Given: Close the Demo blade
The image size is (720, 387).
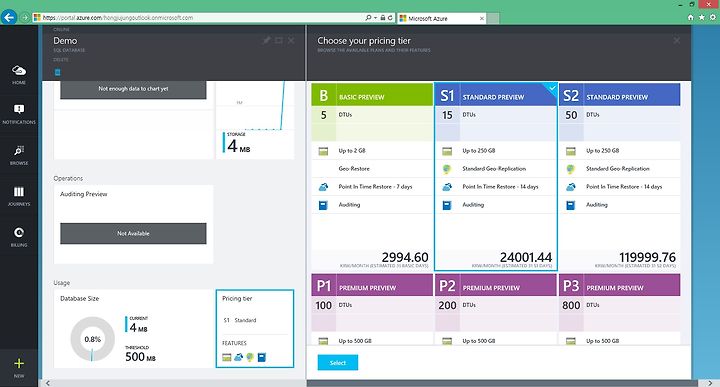Looking at the screenshot, I should (x=291, y=40).
